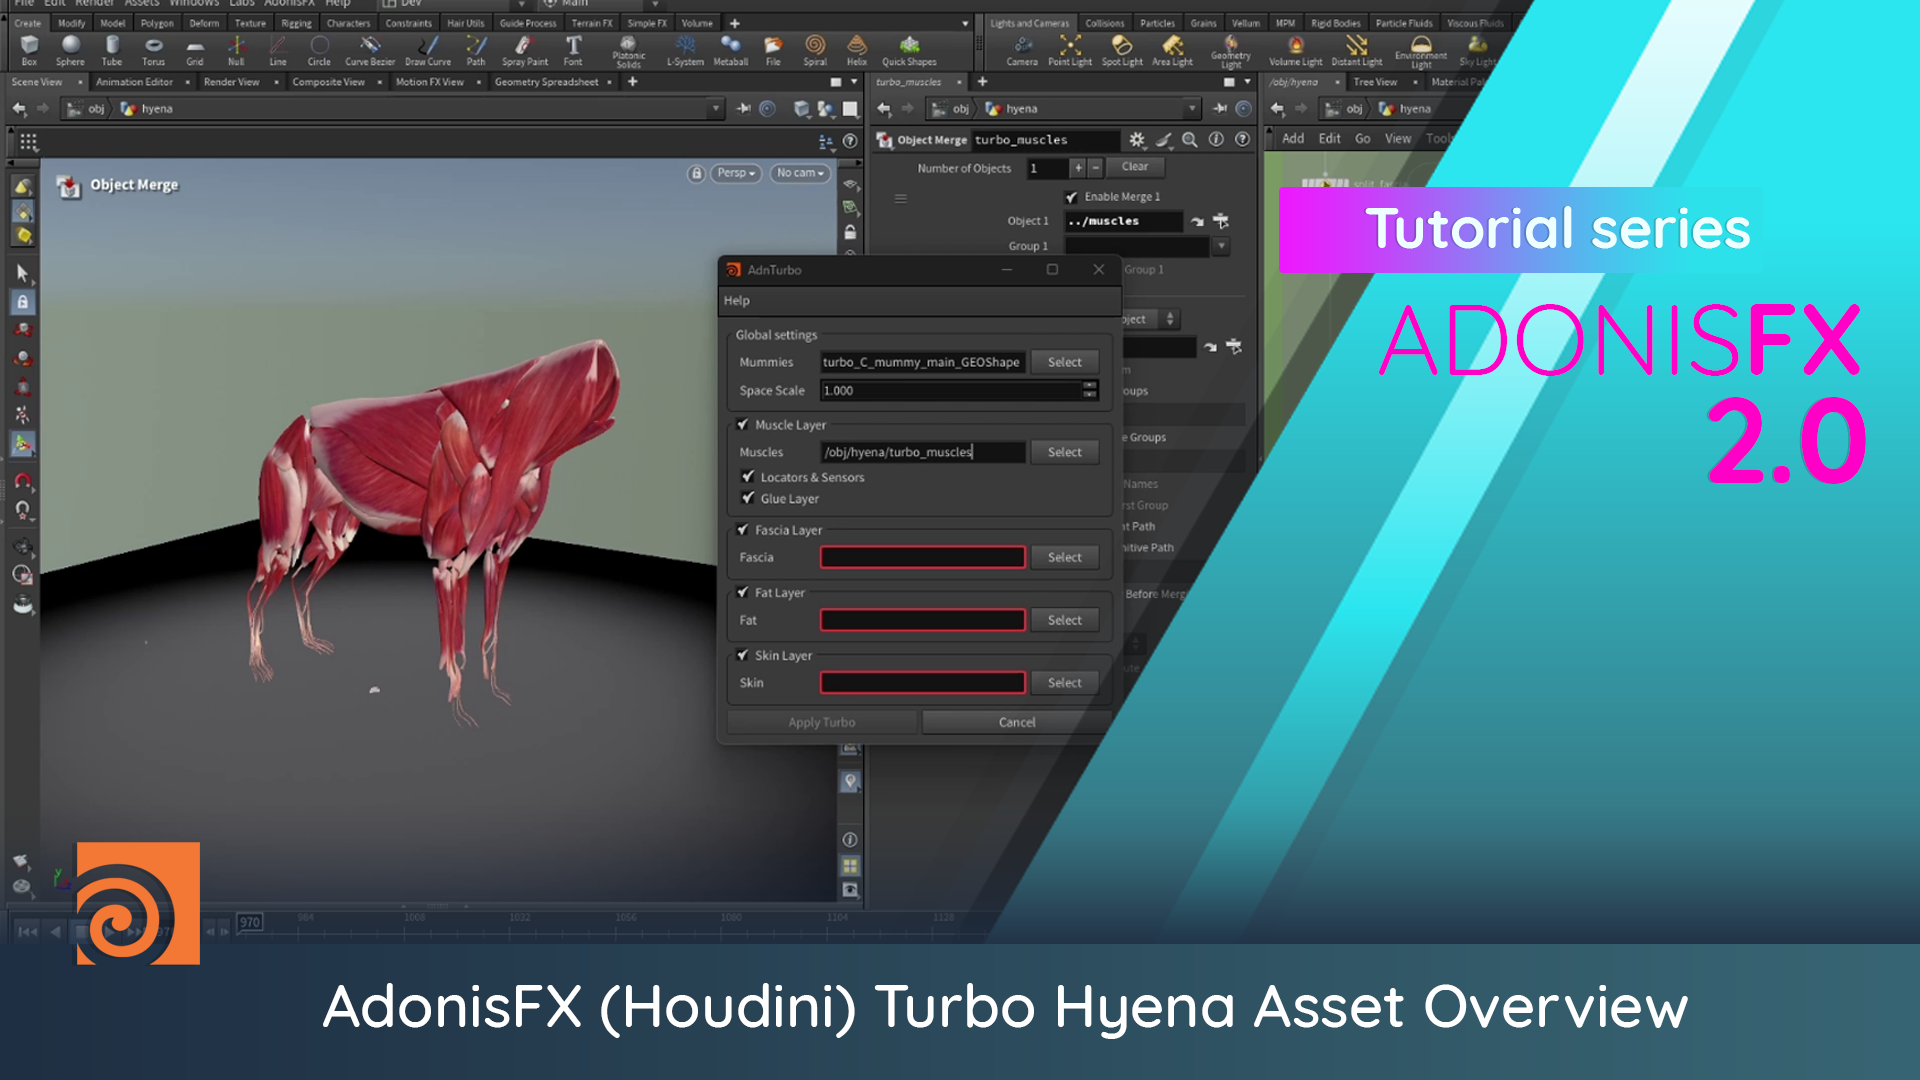The width and height of the screenshot is (1920, 1080).
Task: Switch to the Render View tab
Action: [231, 82]
